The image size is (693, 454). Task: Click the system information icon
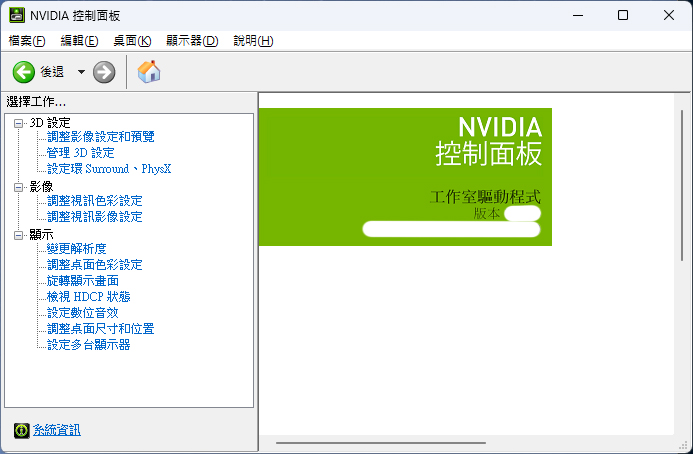point(21,430)
